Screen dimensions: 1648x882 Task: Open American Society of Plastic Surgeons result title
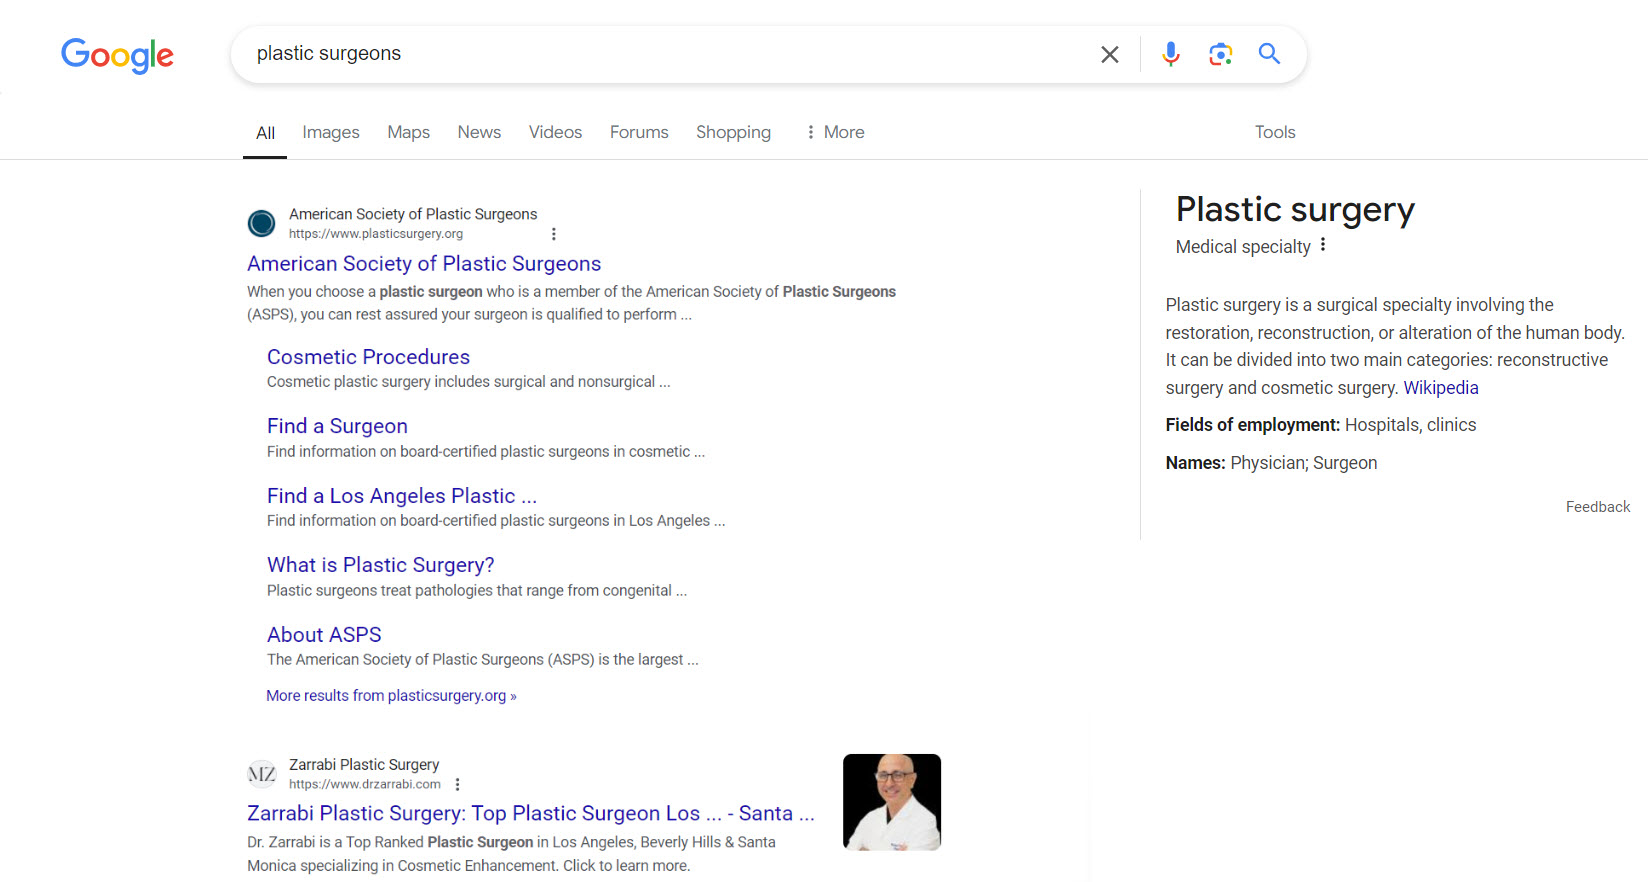pos(424,264)
